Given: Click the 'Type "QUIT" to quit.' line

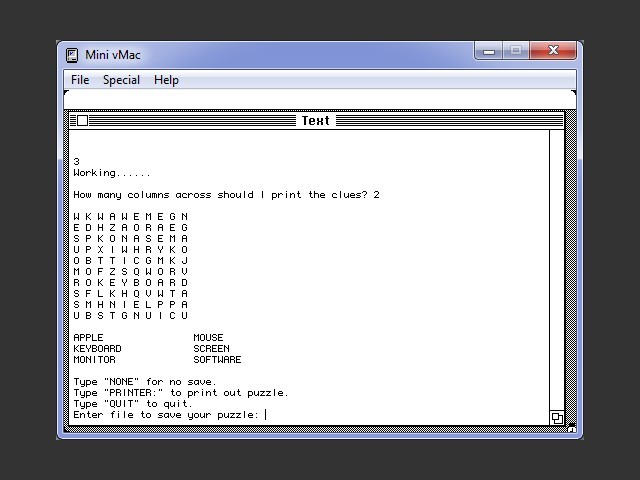Looking at the screenshot, I should [x=133, y=404].
